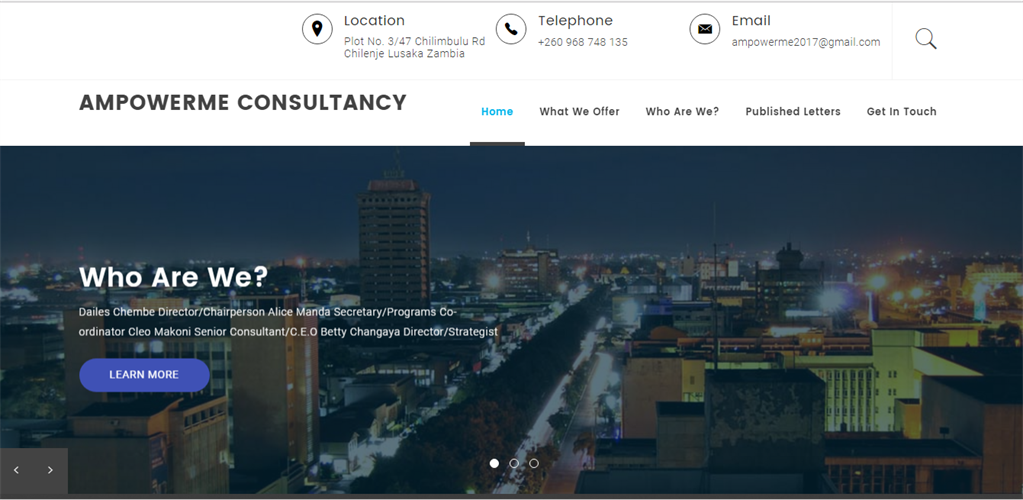This screenshot has width=1023, height=500.
Task: Click the ampowerme2017@gmail.com email address
Action: pos(806,42)
